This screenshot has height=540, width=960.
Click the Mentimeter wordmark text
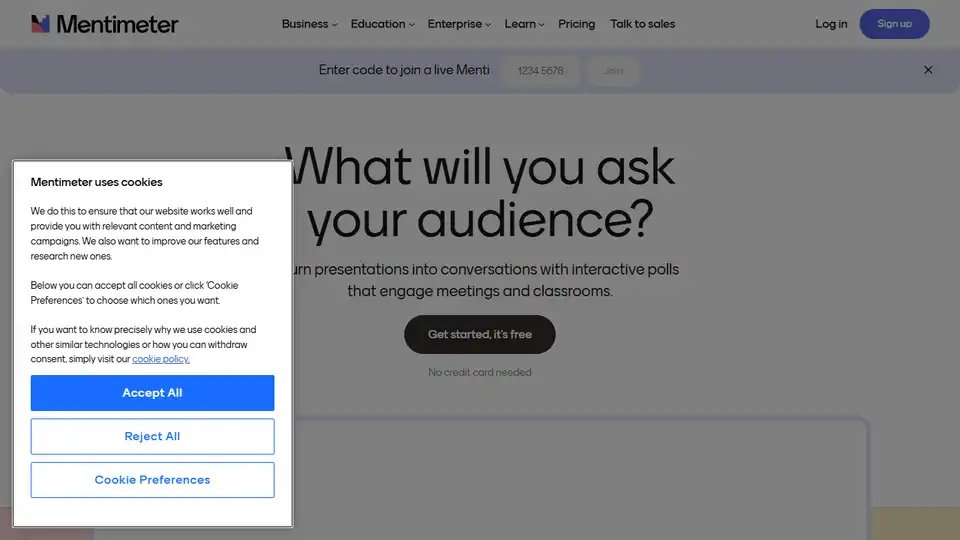(x=117, y=24)
